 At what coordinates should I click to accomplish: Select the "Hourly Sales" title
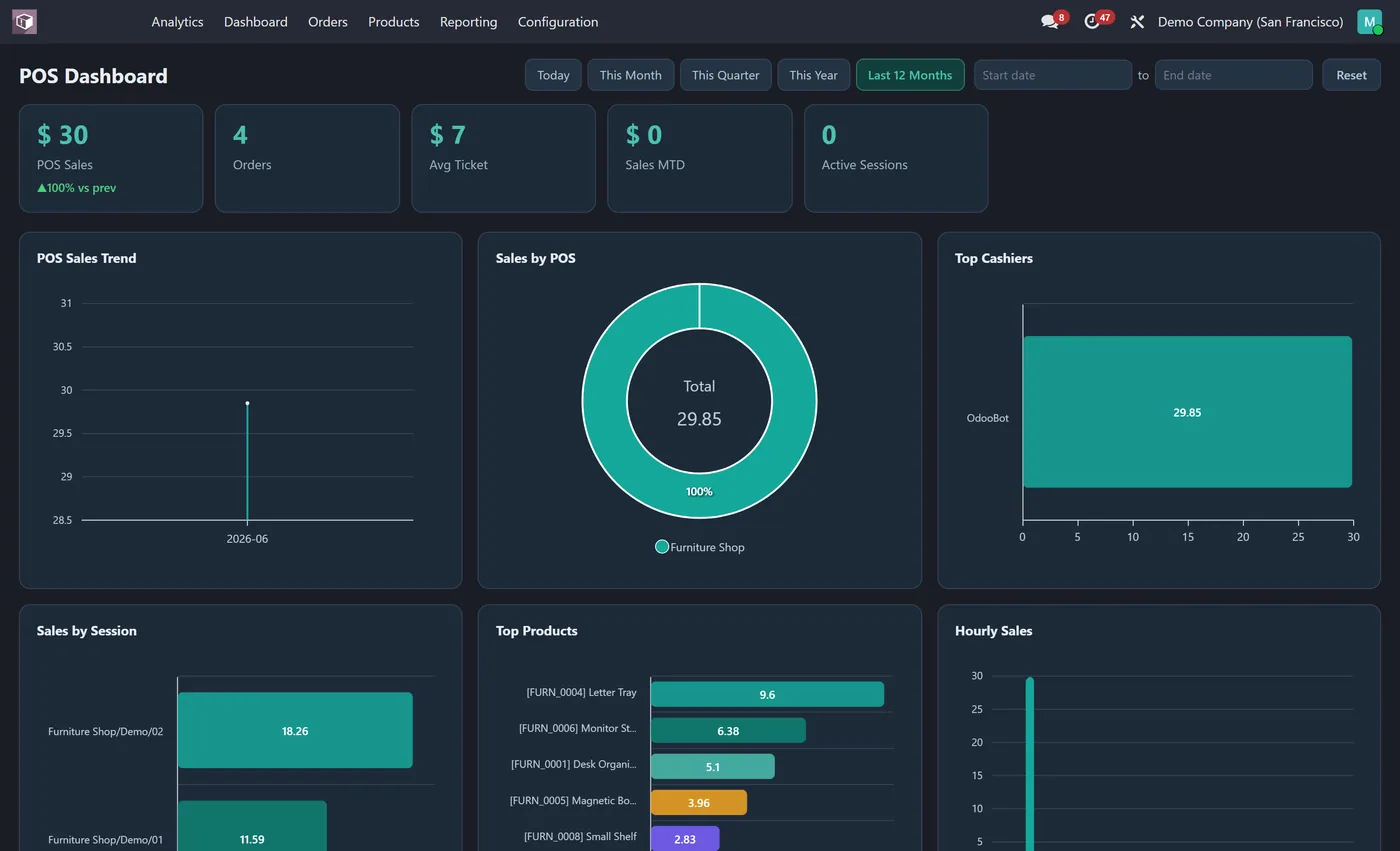[994, 631]
